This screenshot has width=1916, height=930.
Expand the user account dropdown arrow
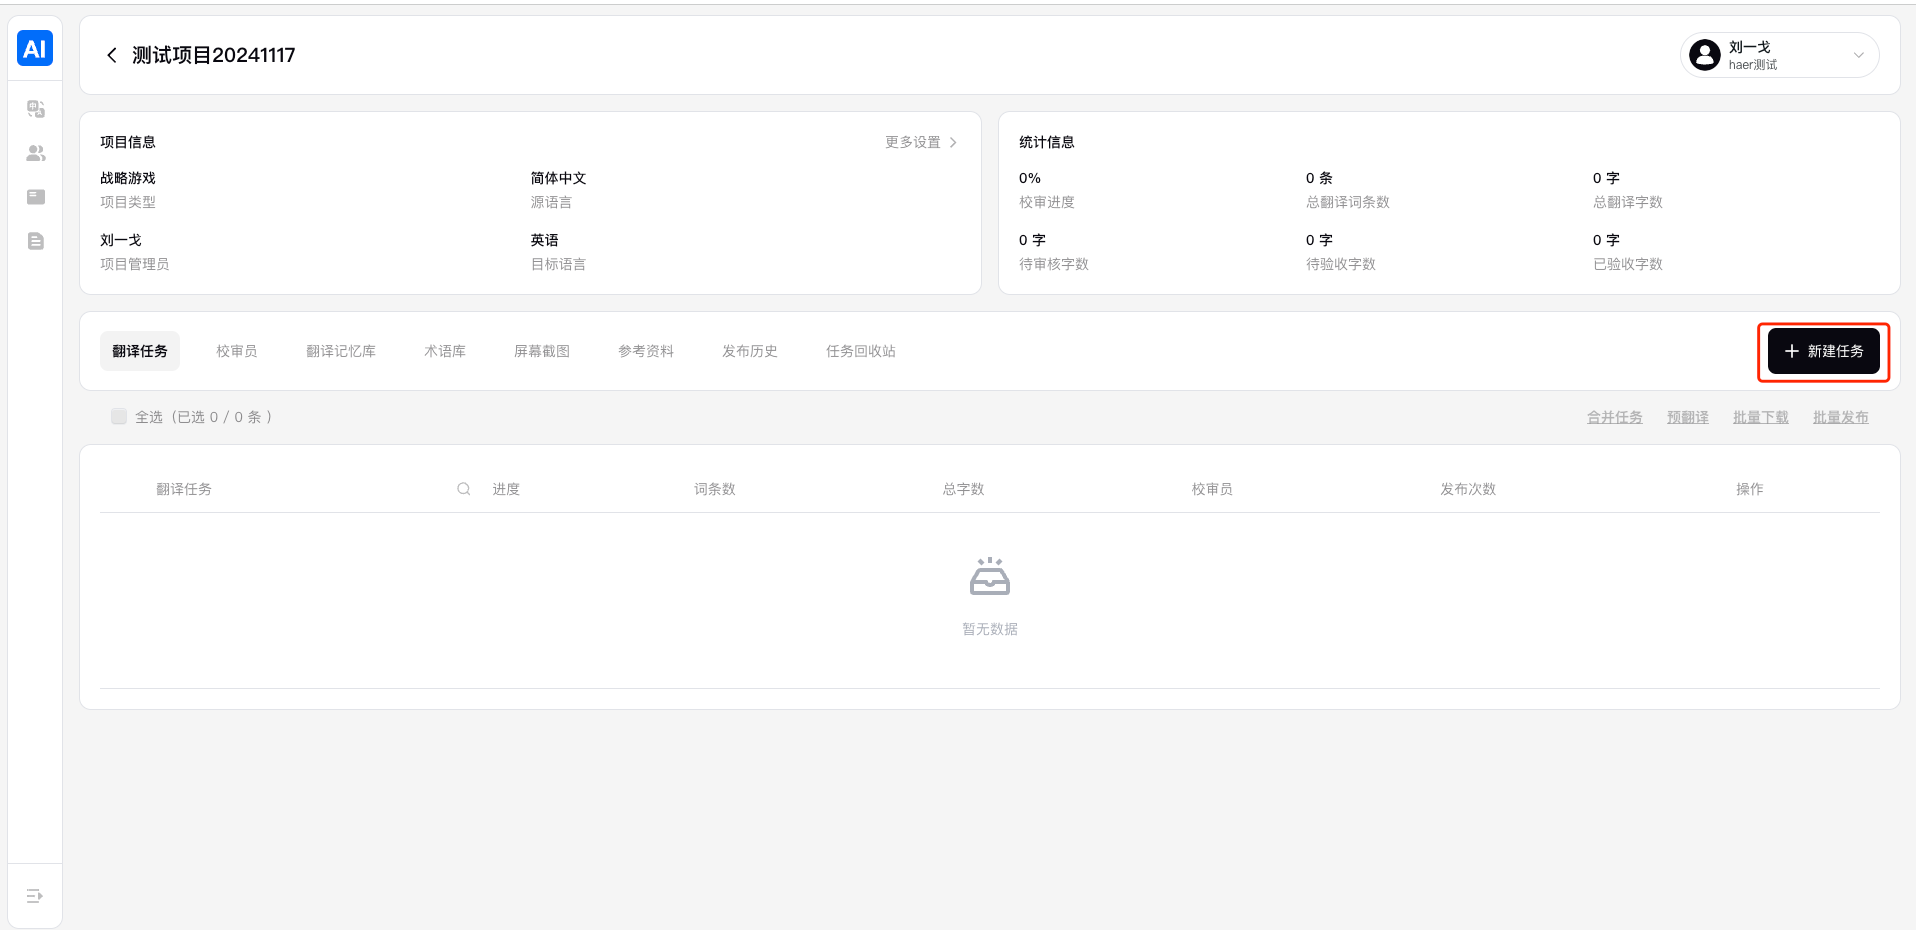coord(1858,55)
